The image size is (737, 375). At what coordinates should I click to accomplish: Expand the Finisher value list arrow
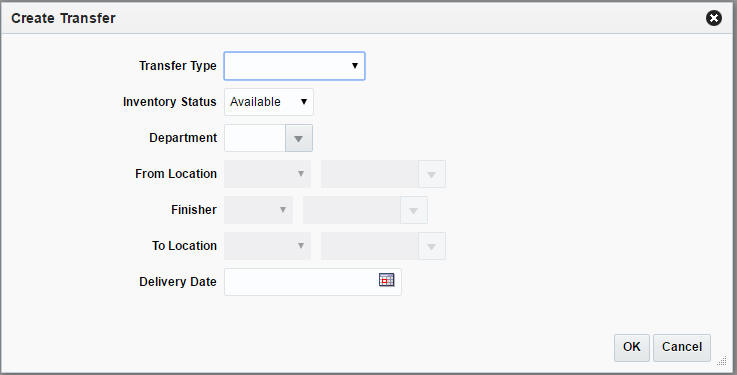pyautogui.click(x=414, y=210)
